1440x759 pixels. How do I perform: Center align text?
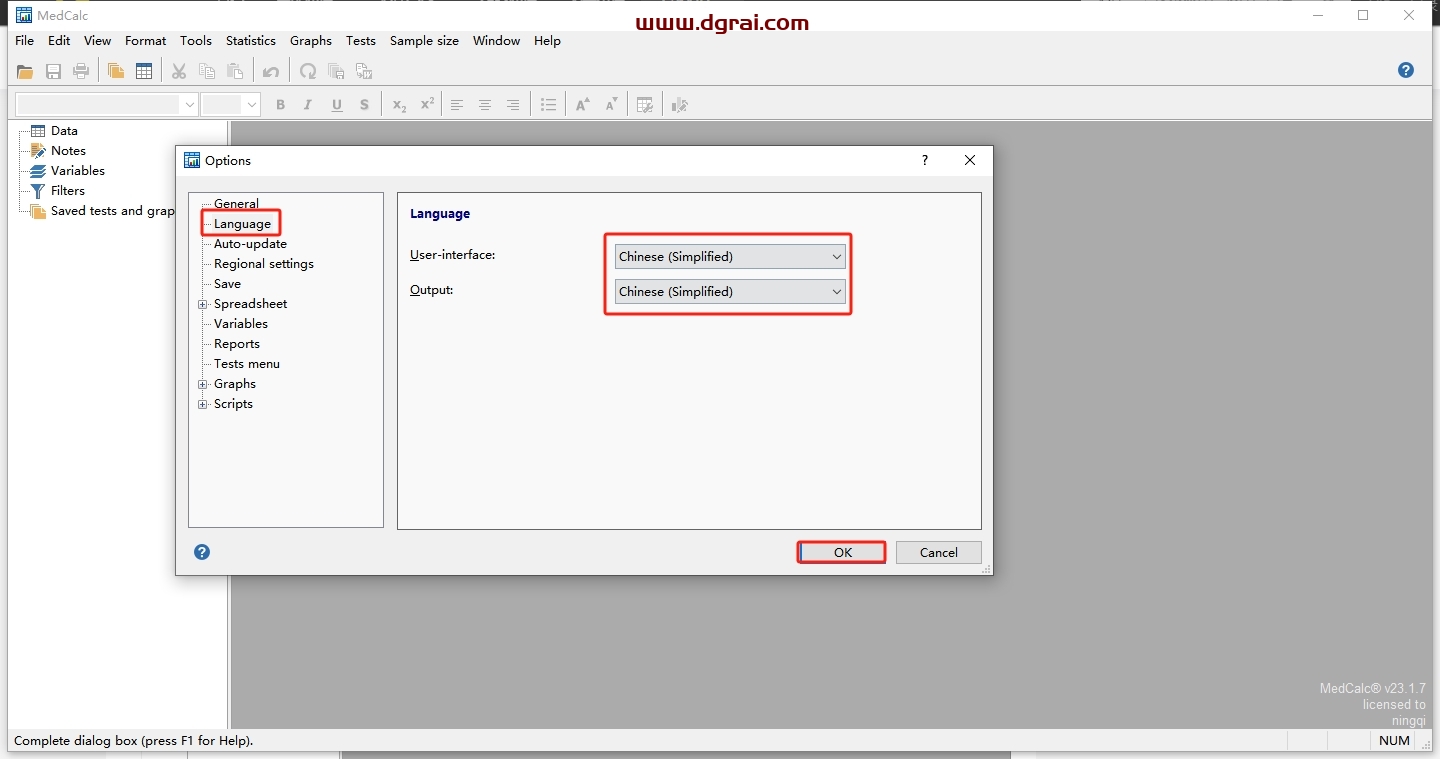485,105
